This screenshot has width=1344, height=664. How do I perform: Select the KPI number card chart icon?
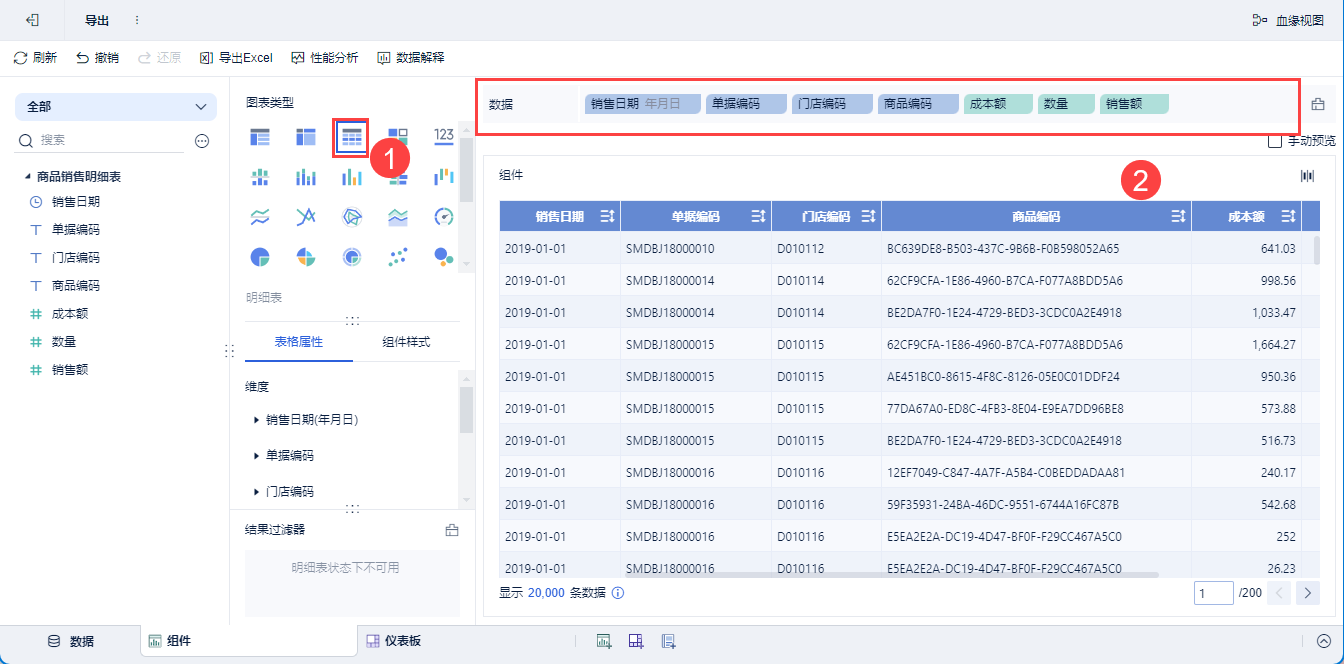tap(445, 136)
